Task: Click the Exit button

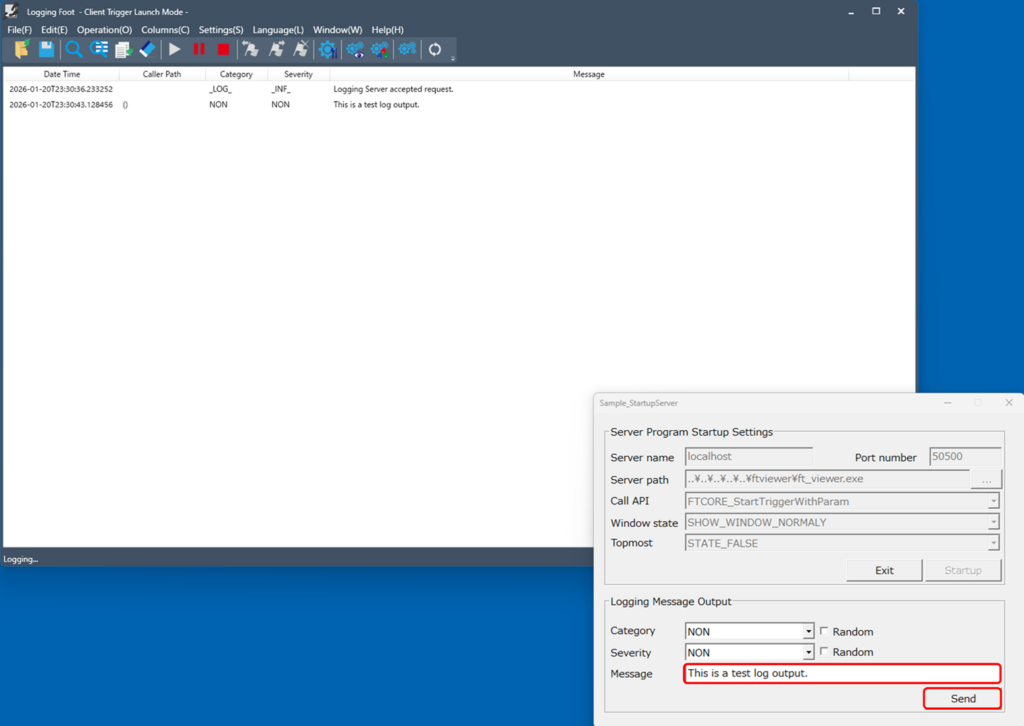Action: point(884,570)
